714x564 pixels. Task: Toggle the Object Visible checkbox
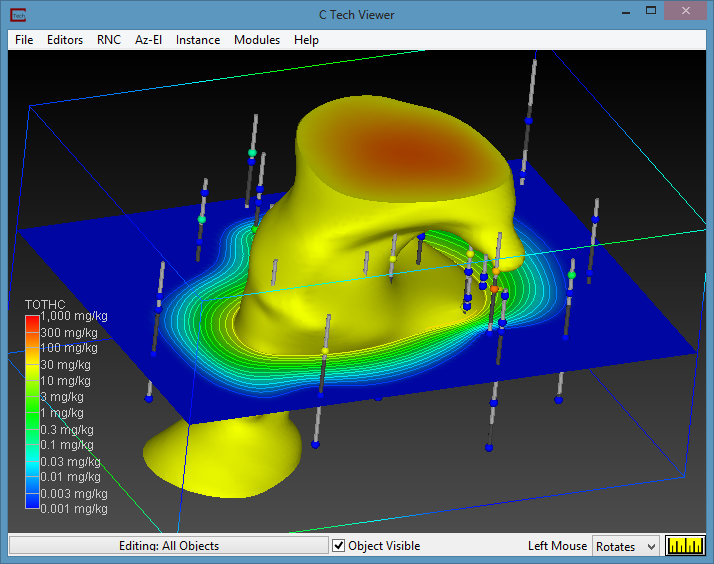338,546
